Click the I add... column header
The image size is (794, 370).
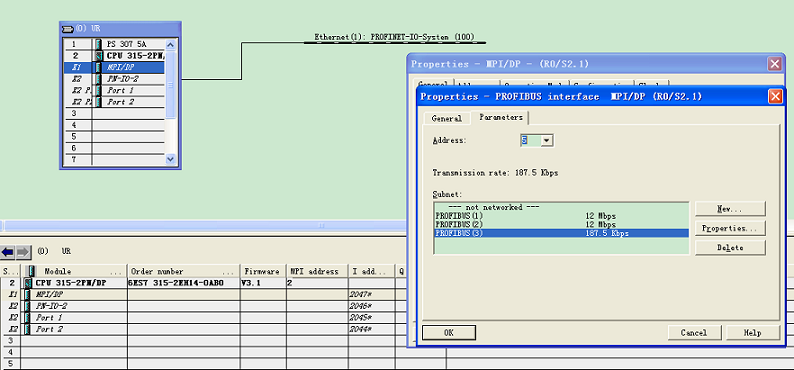pyautogui.click(x=372, y=271)
